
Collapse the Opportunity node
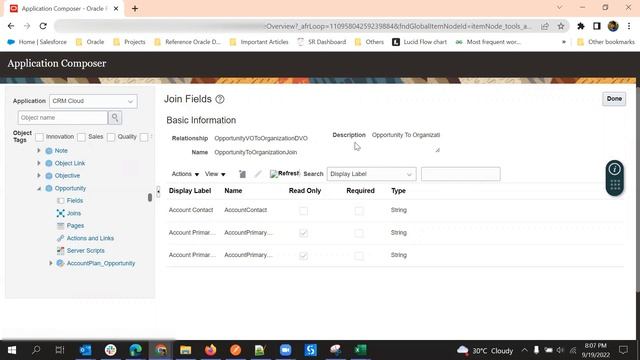[39, 188]
